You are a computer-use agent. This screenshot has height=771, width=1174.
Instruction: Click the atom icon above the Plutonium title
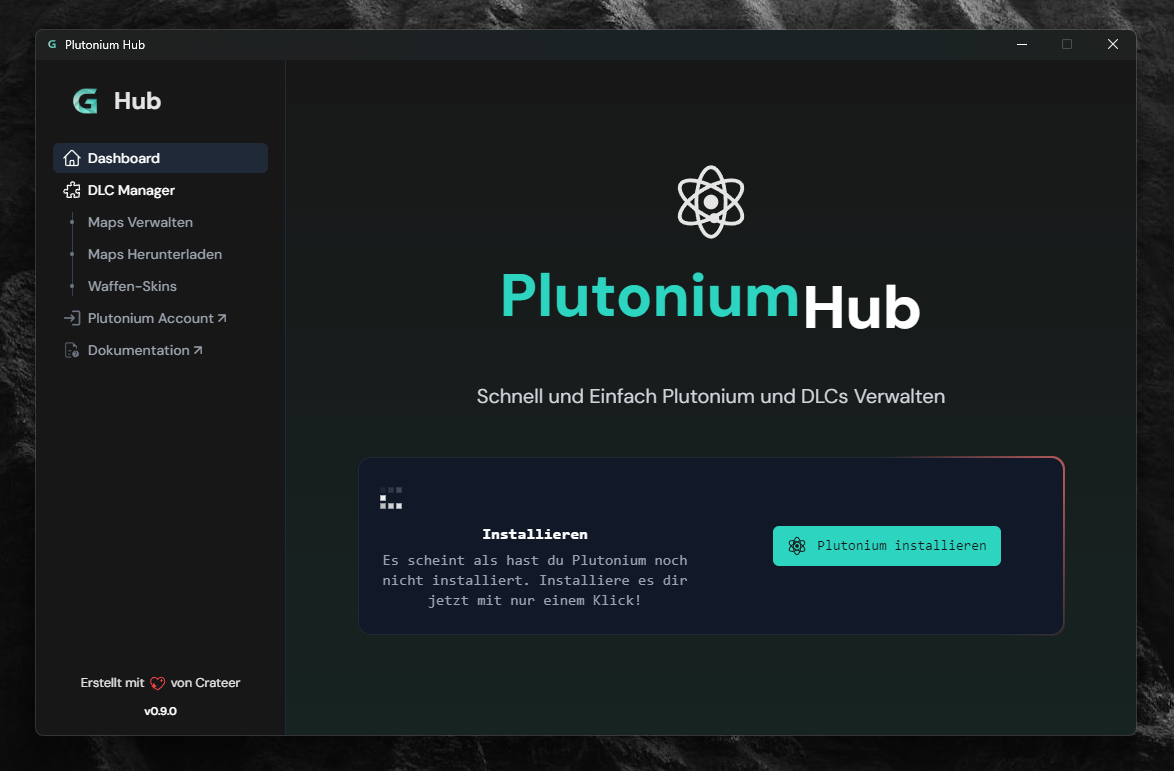tap(710, 201)
